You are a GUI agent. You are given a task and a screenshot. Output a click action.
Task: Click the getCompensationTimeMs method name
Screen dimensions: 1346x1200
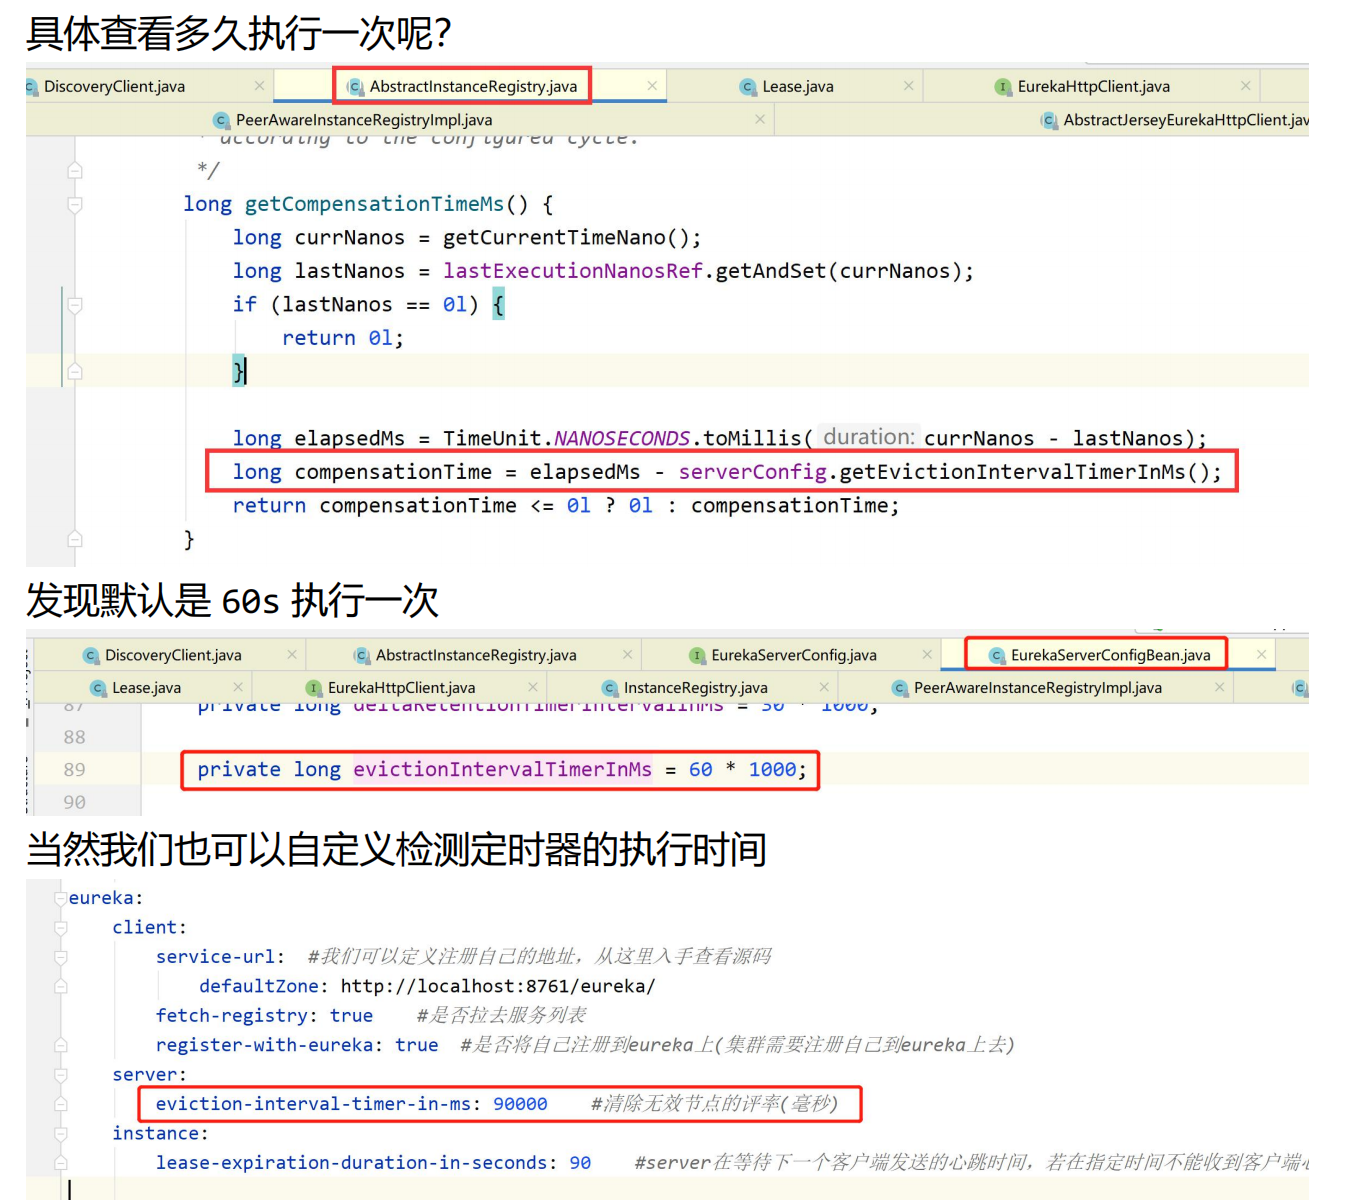click(374, 204)
